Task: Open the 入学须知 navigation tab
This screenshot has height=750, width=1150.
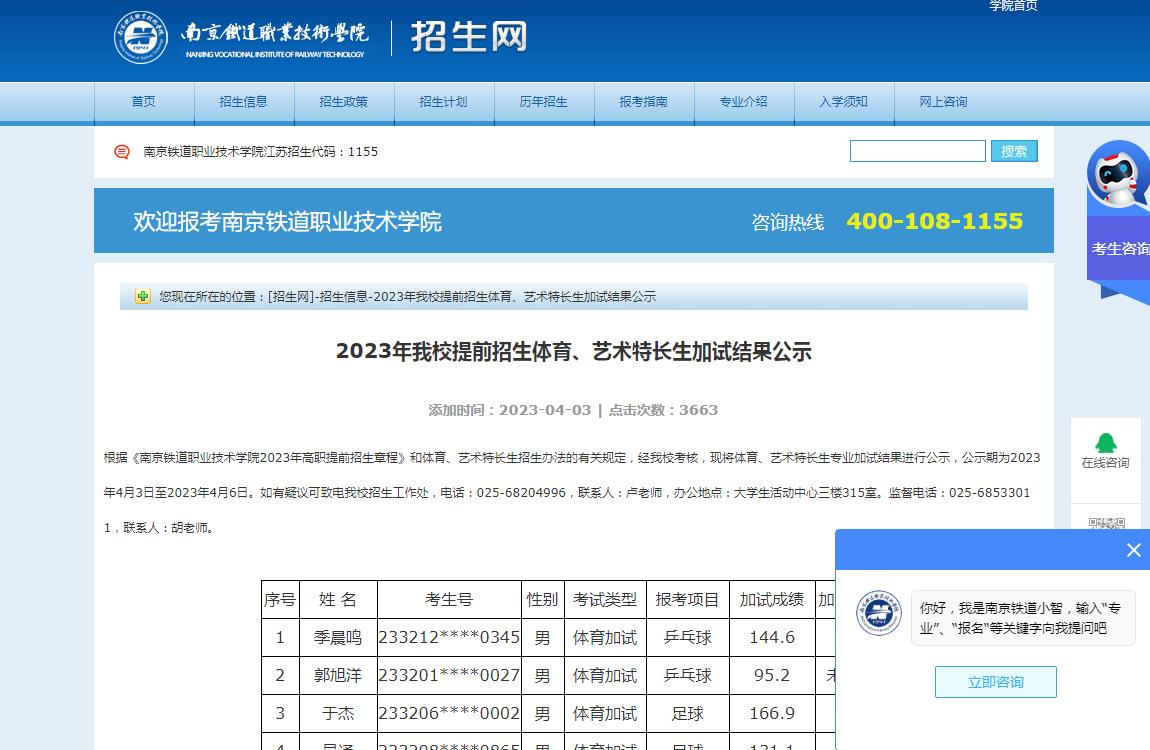Action: [x=843, y=102]
